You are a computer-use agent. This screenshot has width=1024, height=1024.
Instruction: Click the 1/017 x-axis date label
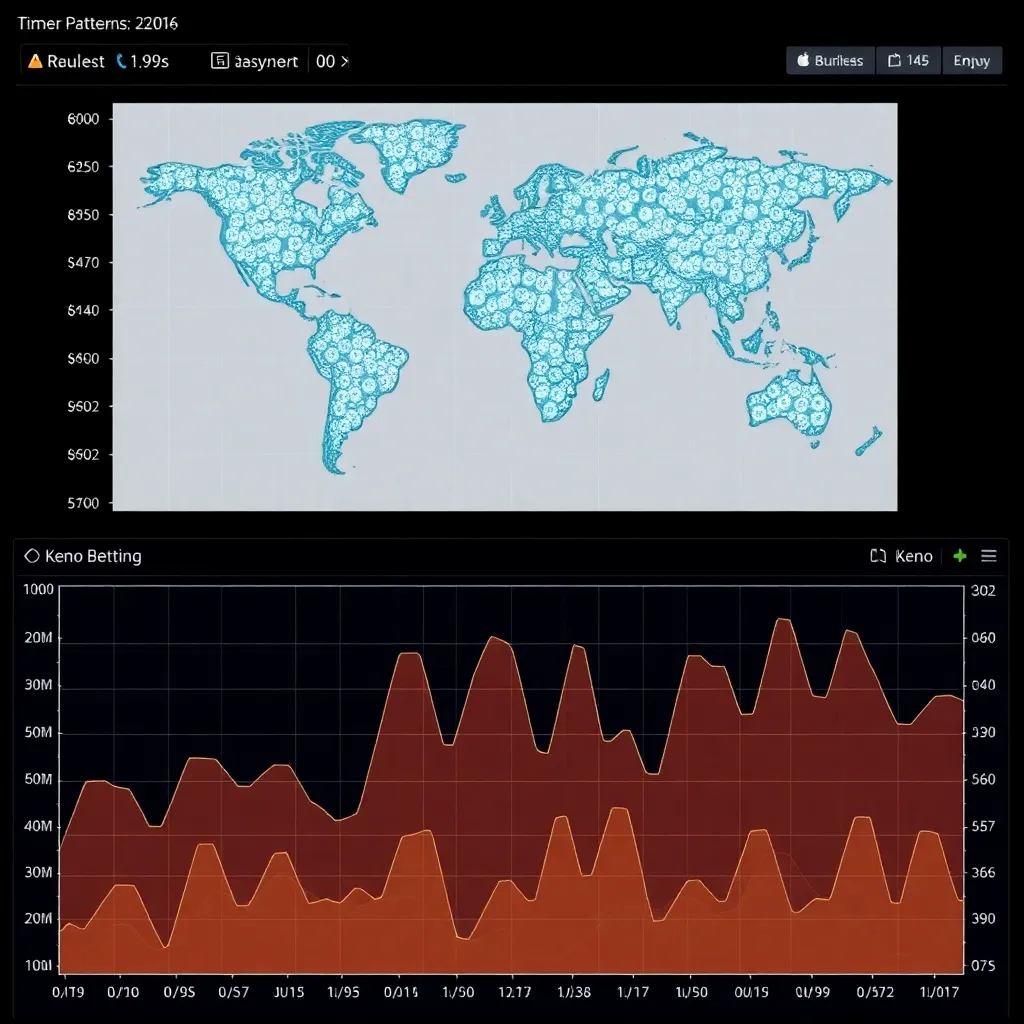coord(939,991)
